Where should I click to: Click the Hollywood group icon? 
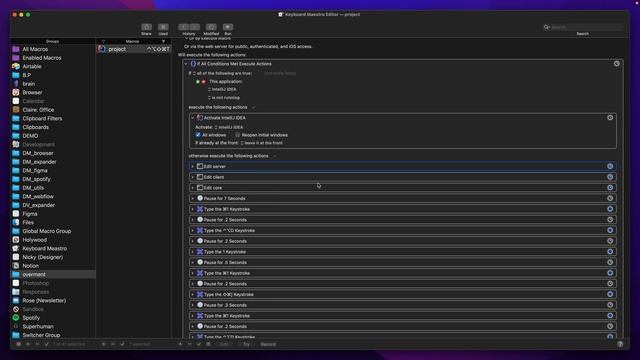click(x=16, y=240)
